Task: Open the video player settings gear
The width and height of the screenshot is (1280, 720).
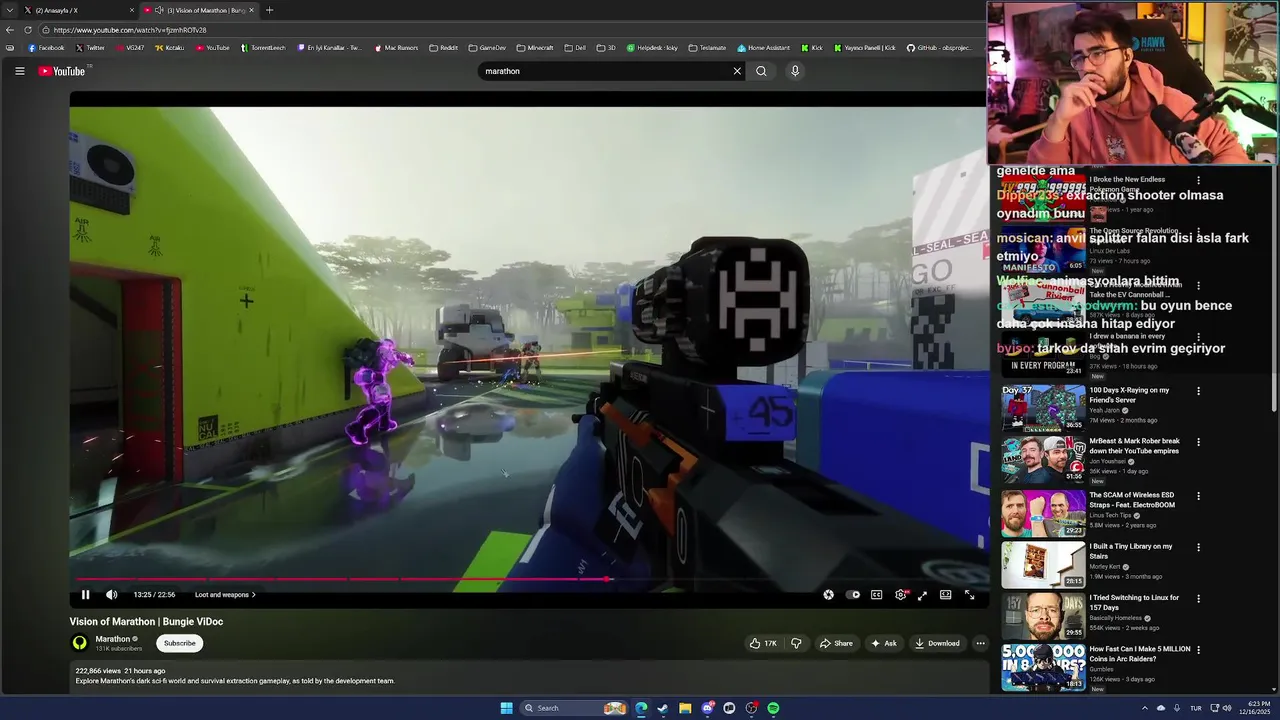Action: (901, 595)
